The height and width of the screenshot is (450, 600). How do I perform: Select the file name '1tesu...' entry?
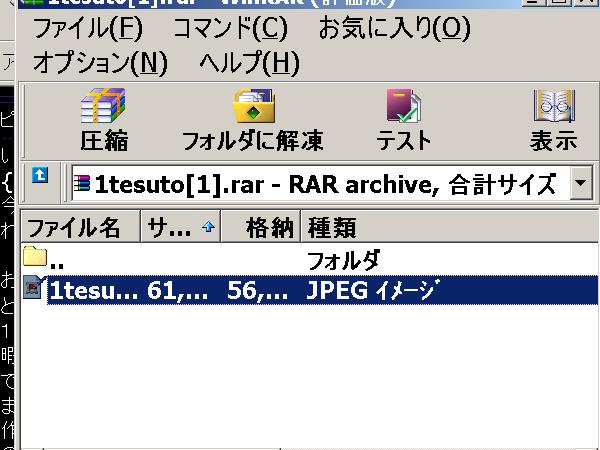pos(94,290)
